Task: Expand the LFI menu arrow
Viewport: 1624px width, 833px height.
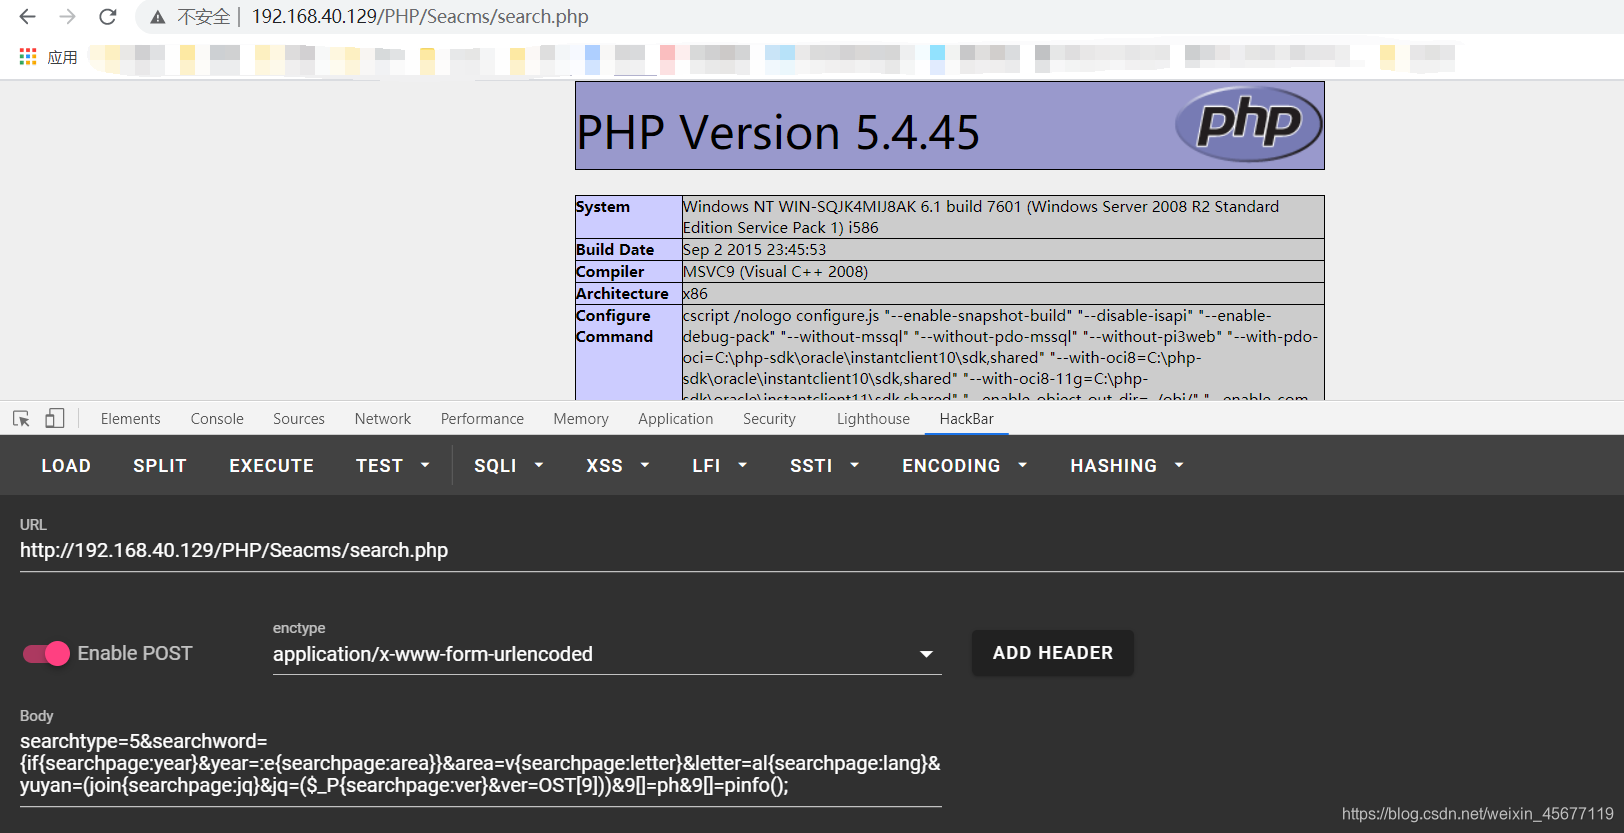Action: [743, 465]
